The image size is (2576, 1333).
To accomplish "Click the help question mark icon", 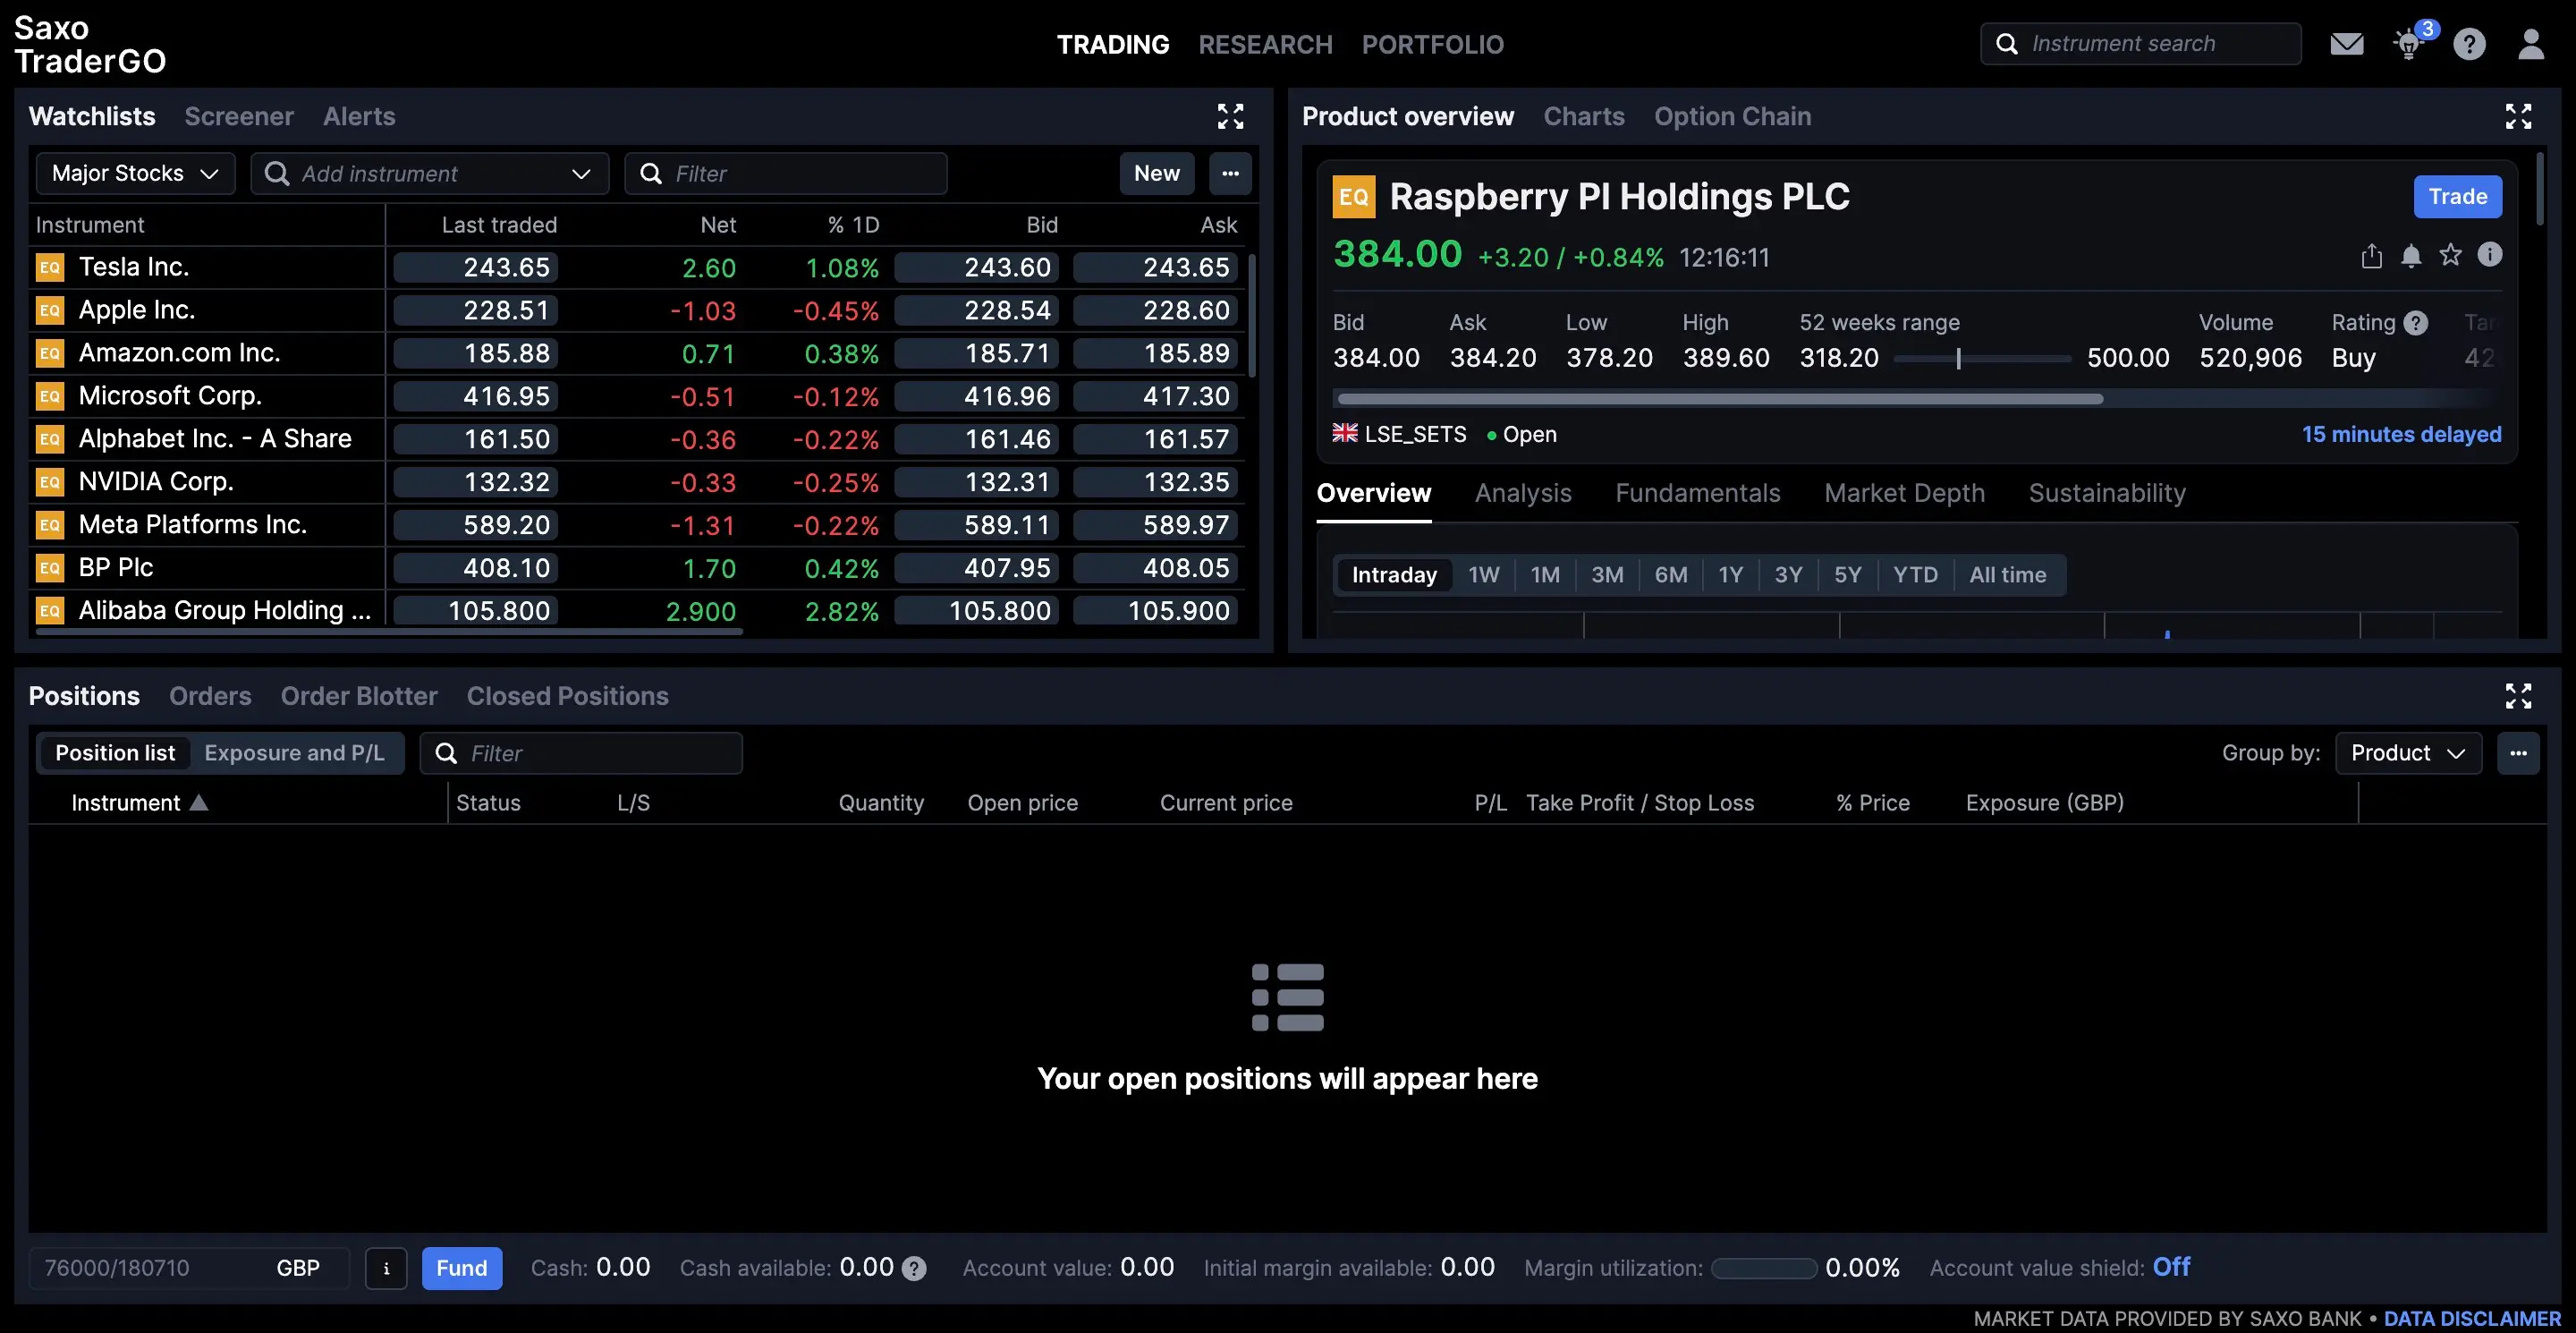I will pos(2469,44).
